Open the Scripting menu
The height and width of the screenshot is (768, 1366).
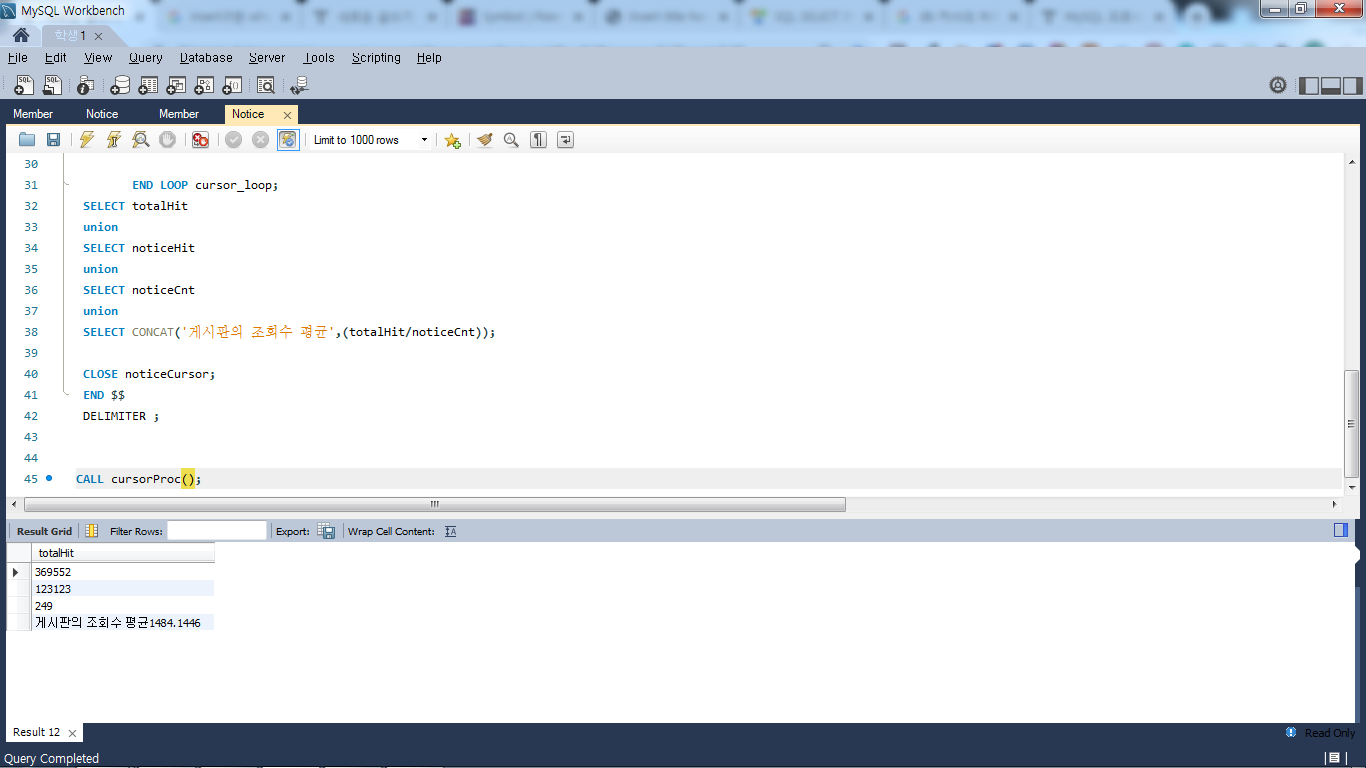[x=376, y=58]
